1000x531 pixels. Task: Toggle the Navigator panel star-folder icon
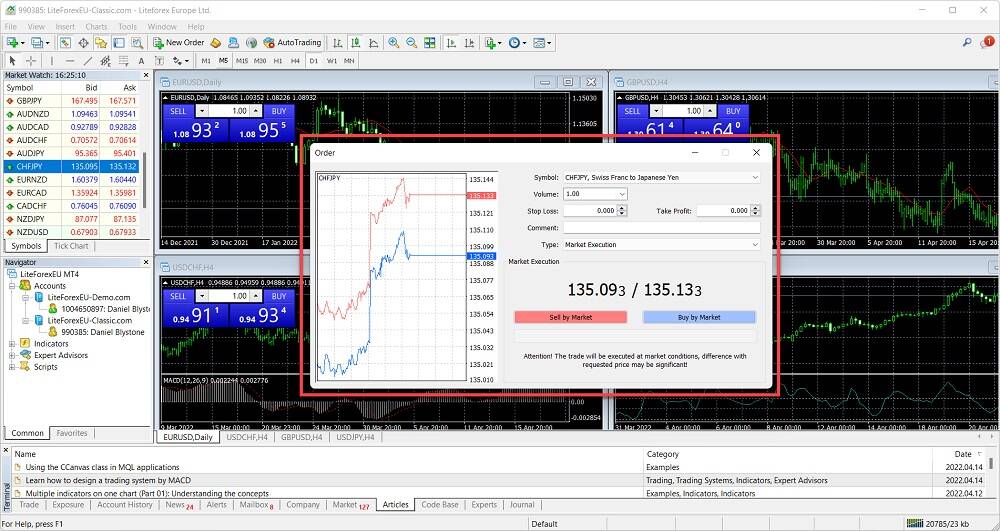click(101, 43)
